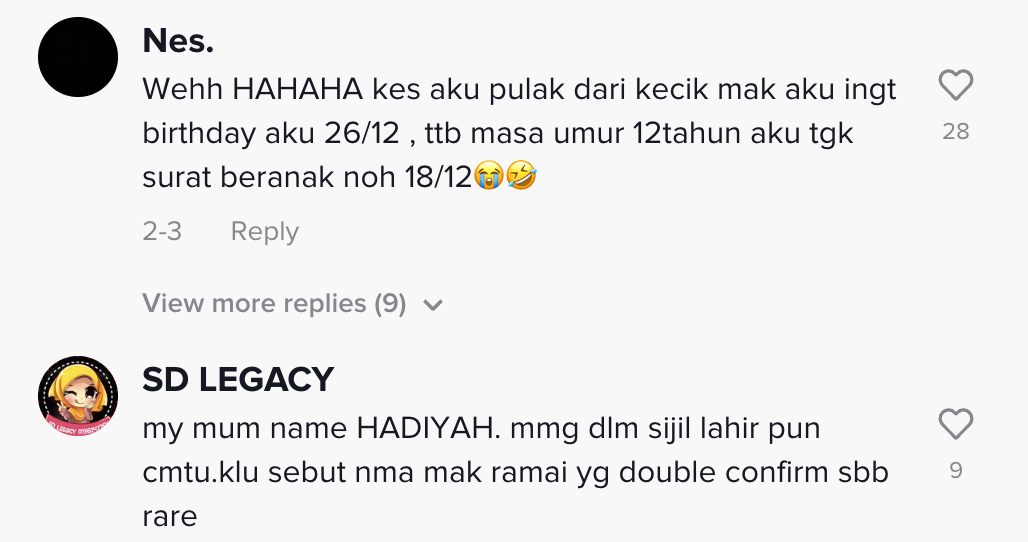Click the HAHAHA word in Nes. comment
This screenshot has width=1028, height=542.
coord(298,89)
